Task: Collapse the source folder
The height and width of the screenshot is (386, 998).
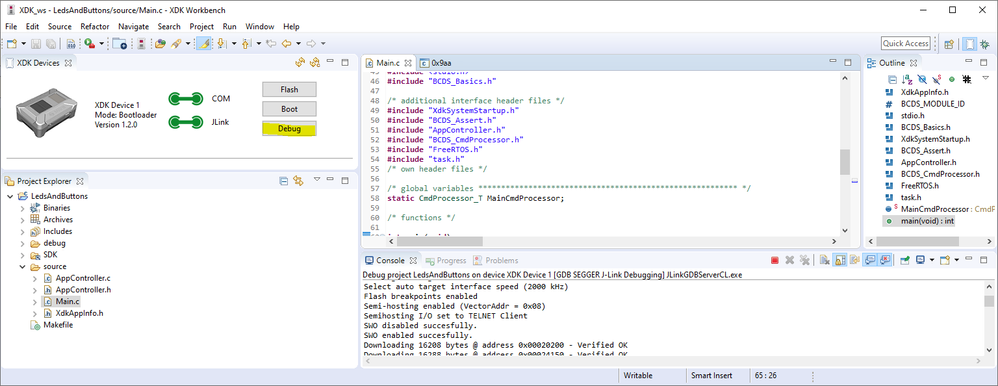Action: [22, 266]
